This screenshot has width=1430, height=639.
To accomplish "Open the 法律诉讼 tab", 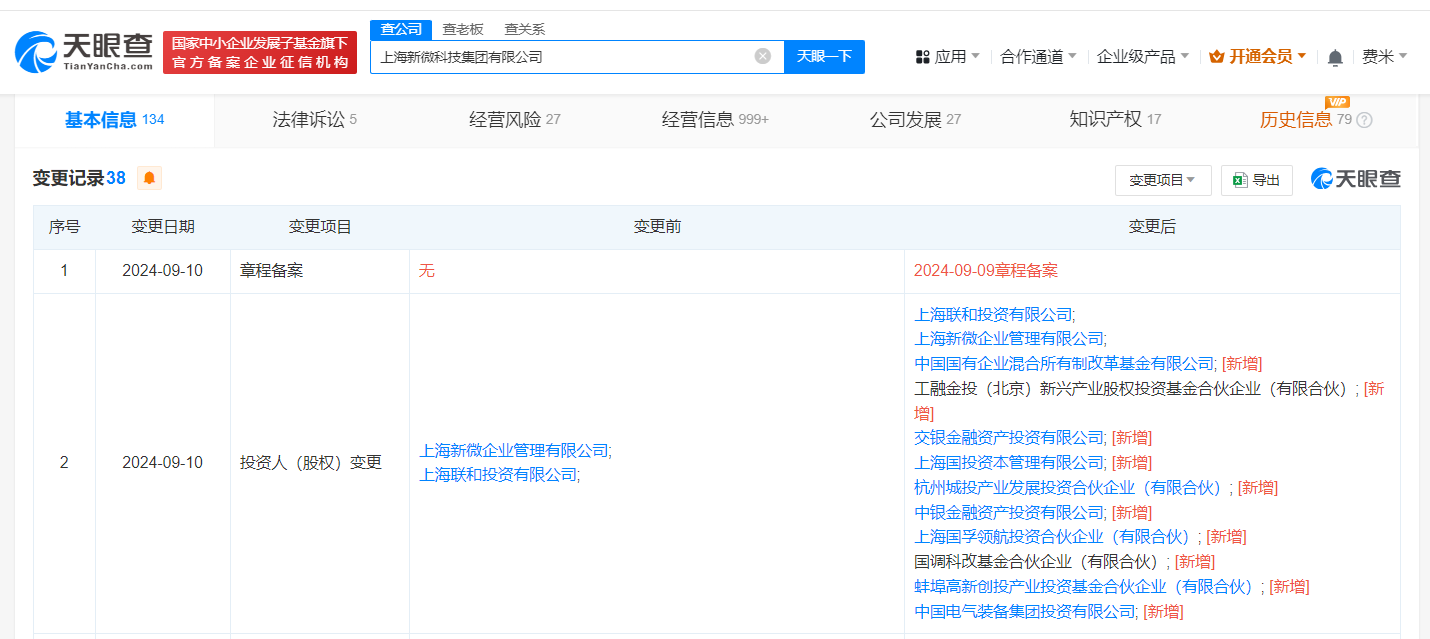I will click(x=310, y=118).
